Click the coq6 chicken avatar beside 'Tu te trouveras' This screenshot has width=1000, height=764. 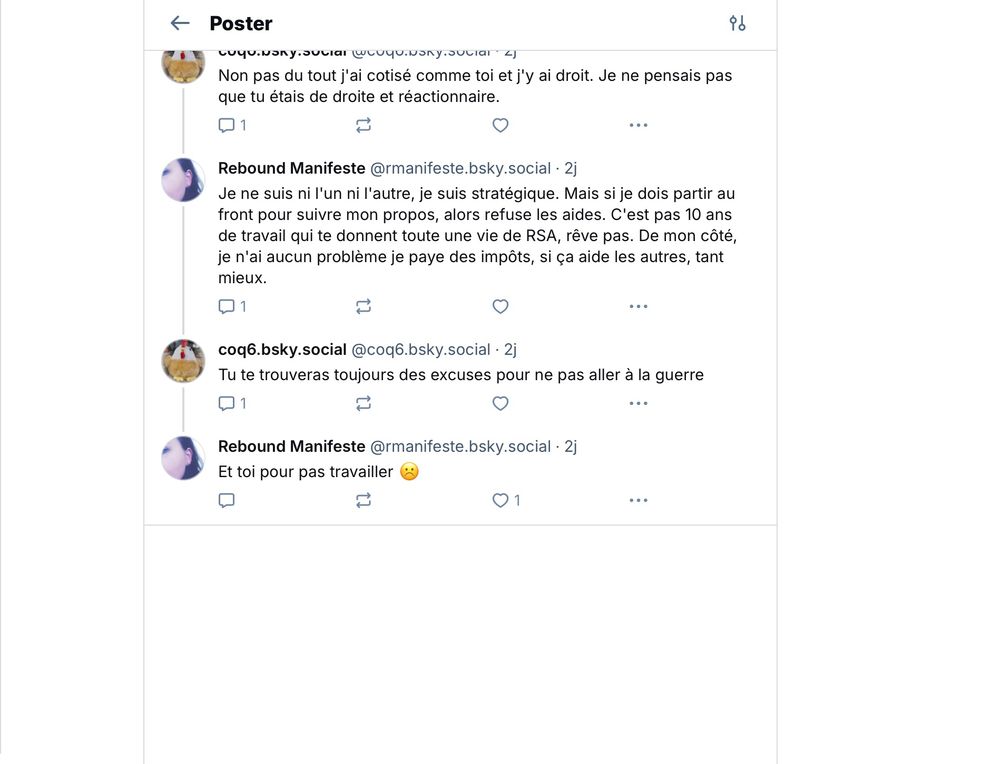point(183,361)
